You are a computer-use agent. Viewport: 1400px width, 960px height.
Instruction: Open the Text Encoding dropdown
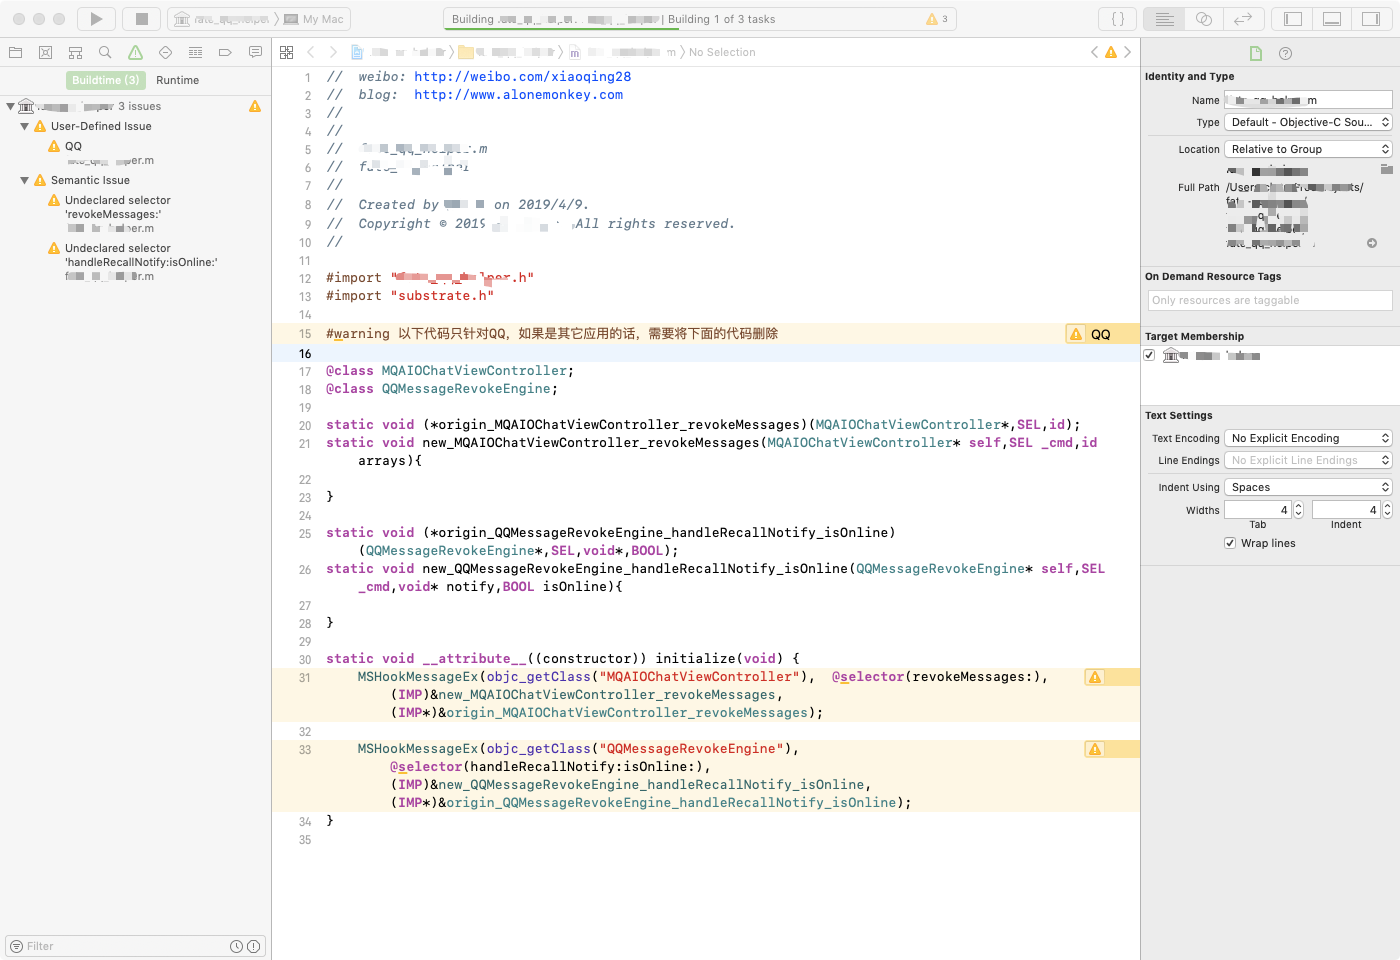[x=1308, y=437]
